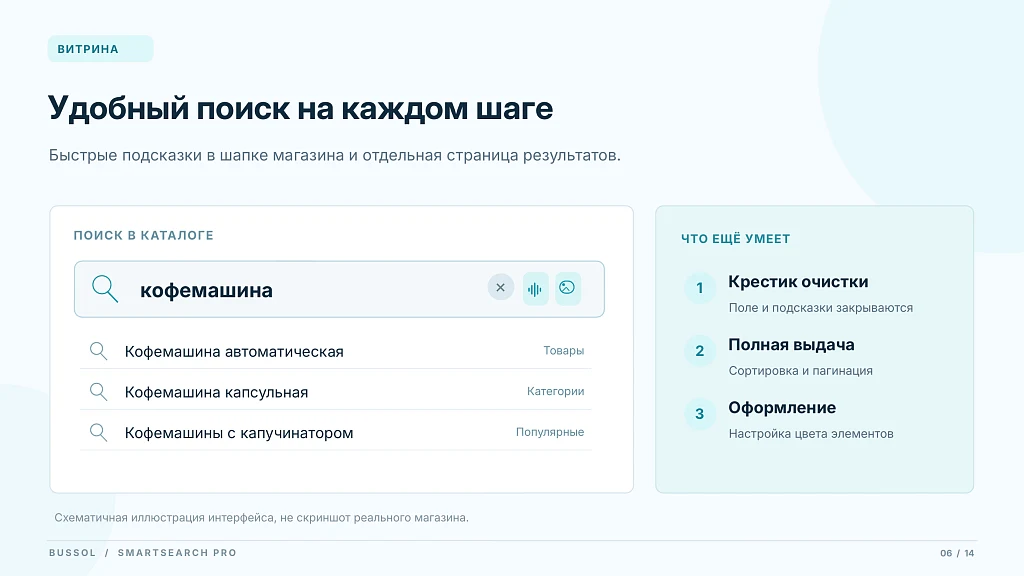Image resolution: width=1024 pixels, height=576 pixels.
Task: Click the ПОИСК В КАТАЛОГЕ label
Action: click(144, 235)
